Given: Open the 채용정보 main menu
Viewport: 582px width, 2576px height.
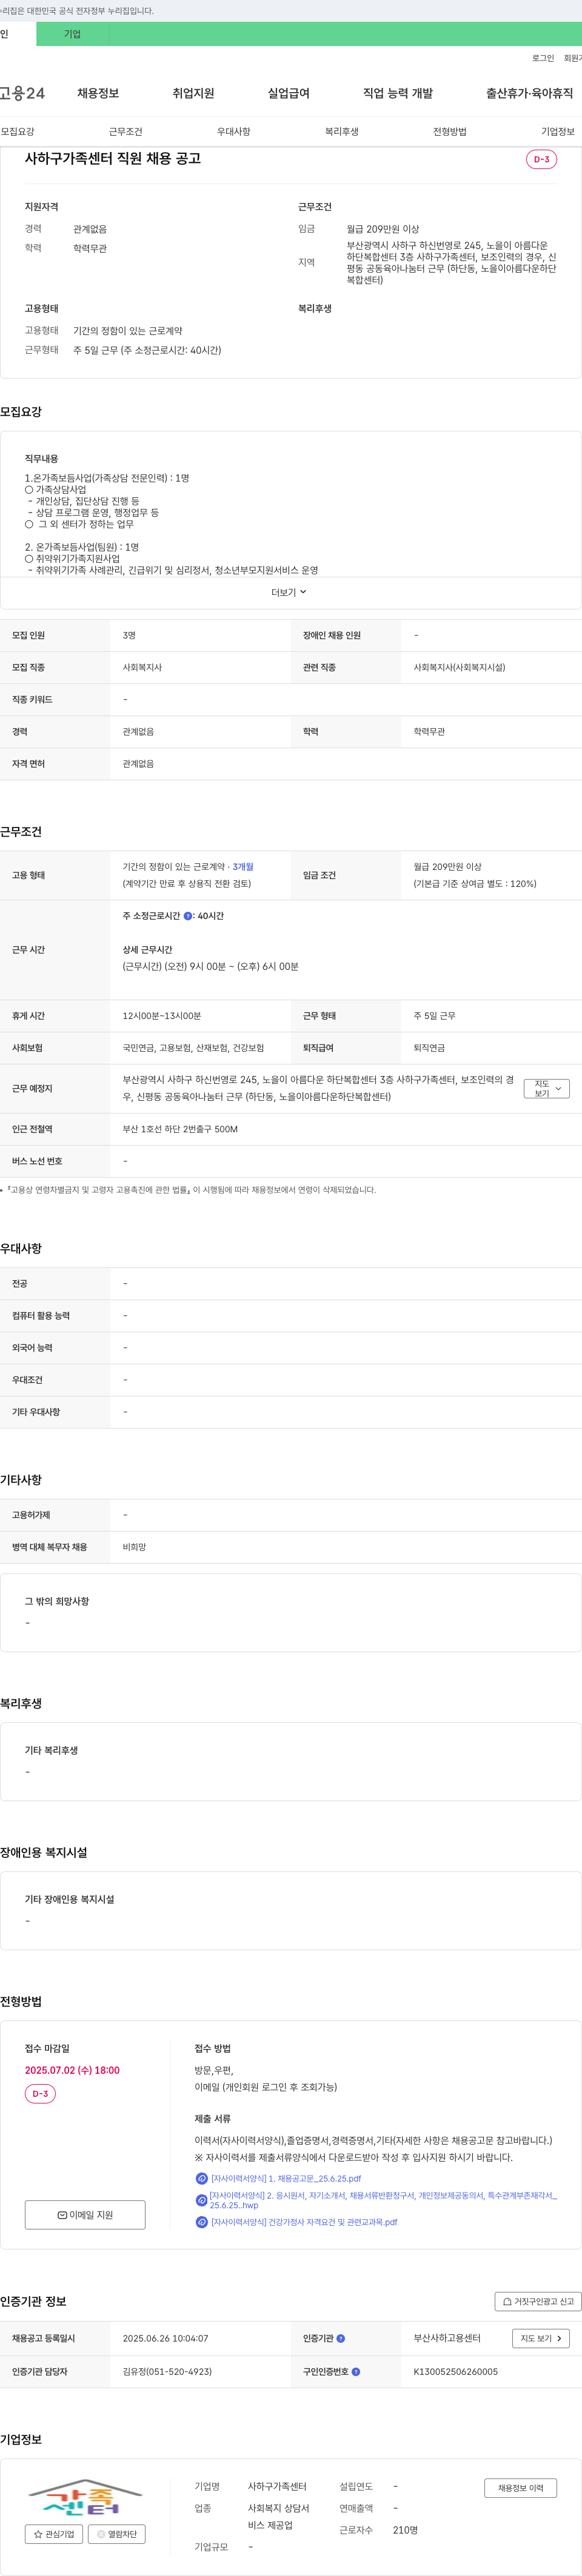Looking at the screenshot, I should point(98,93).
